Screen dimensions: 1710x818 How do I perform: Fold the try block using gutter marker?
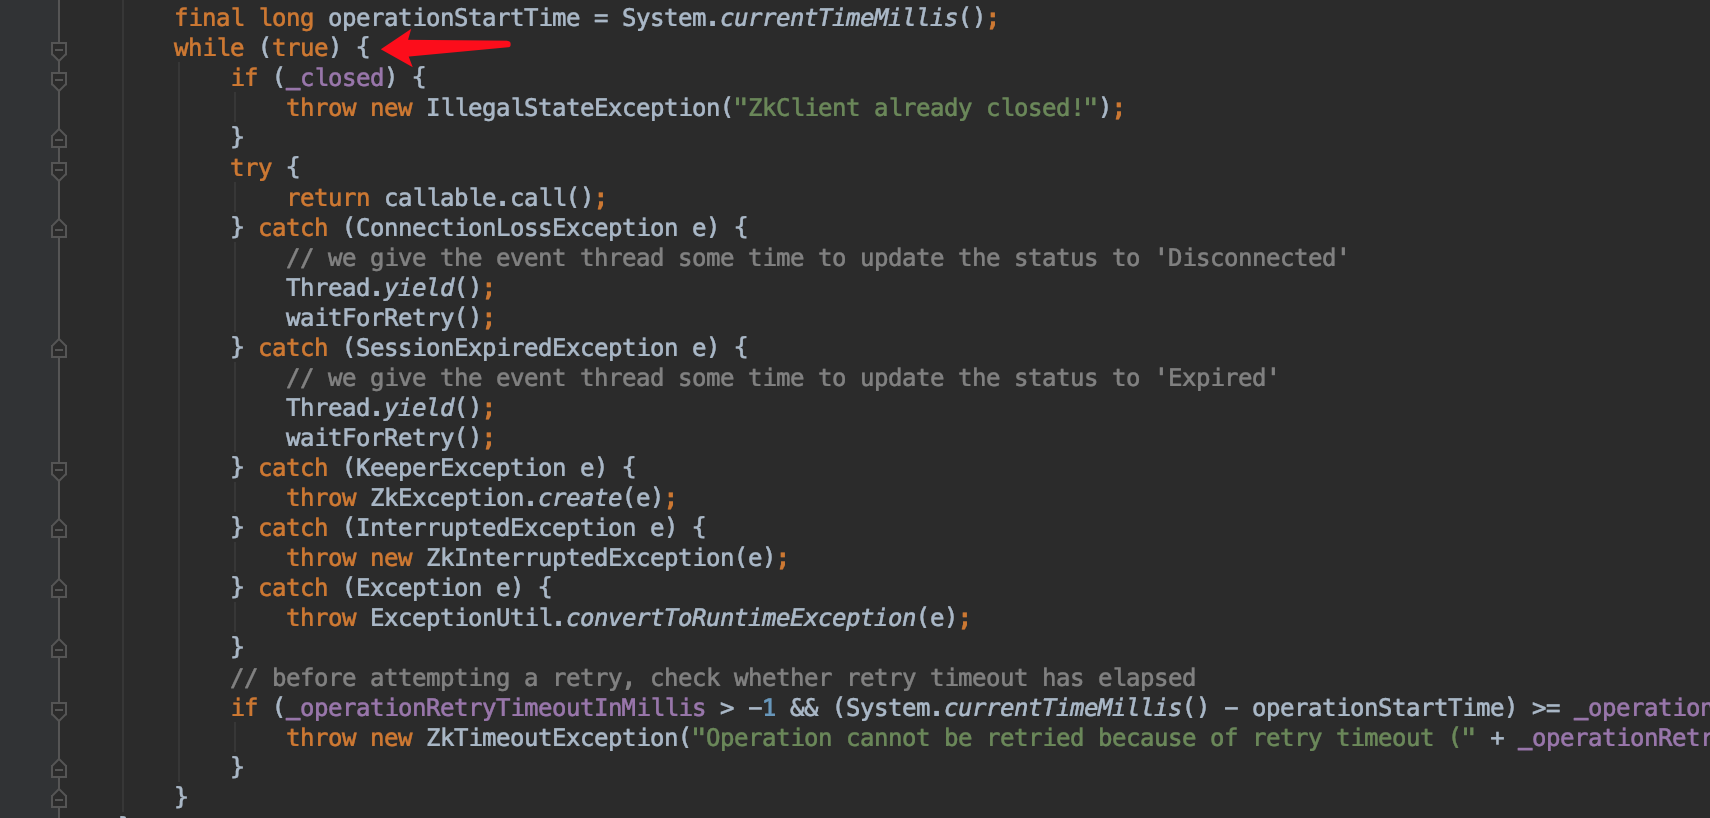click(59, 169)
